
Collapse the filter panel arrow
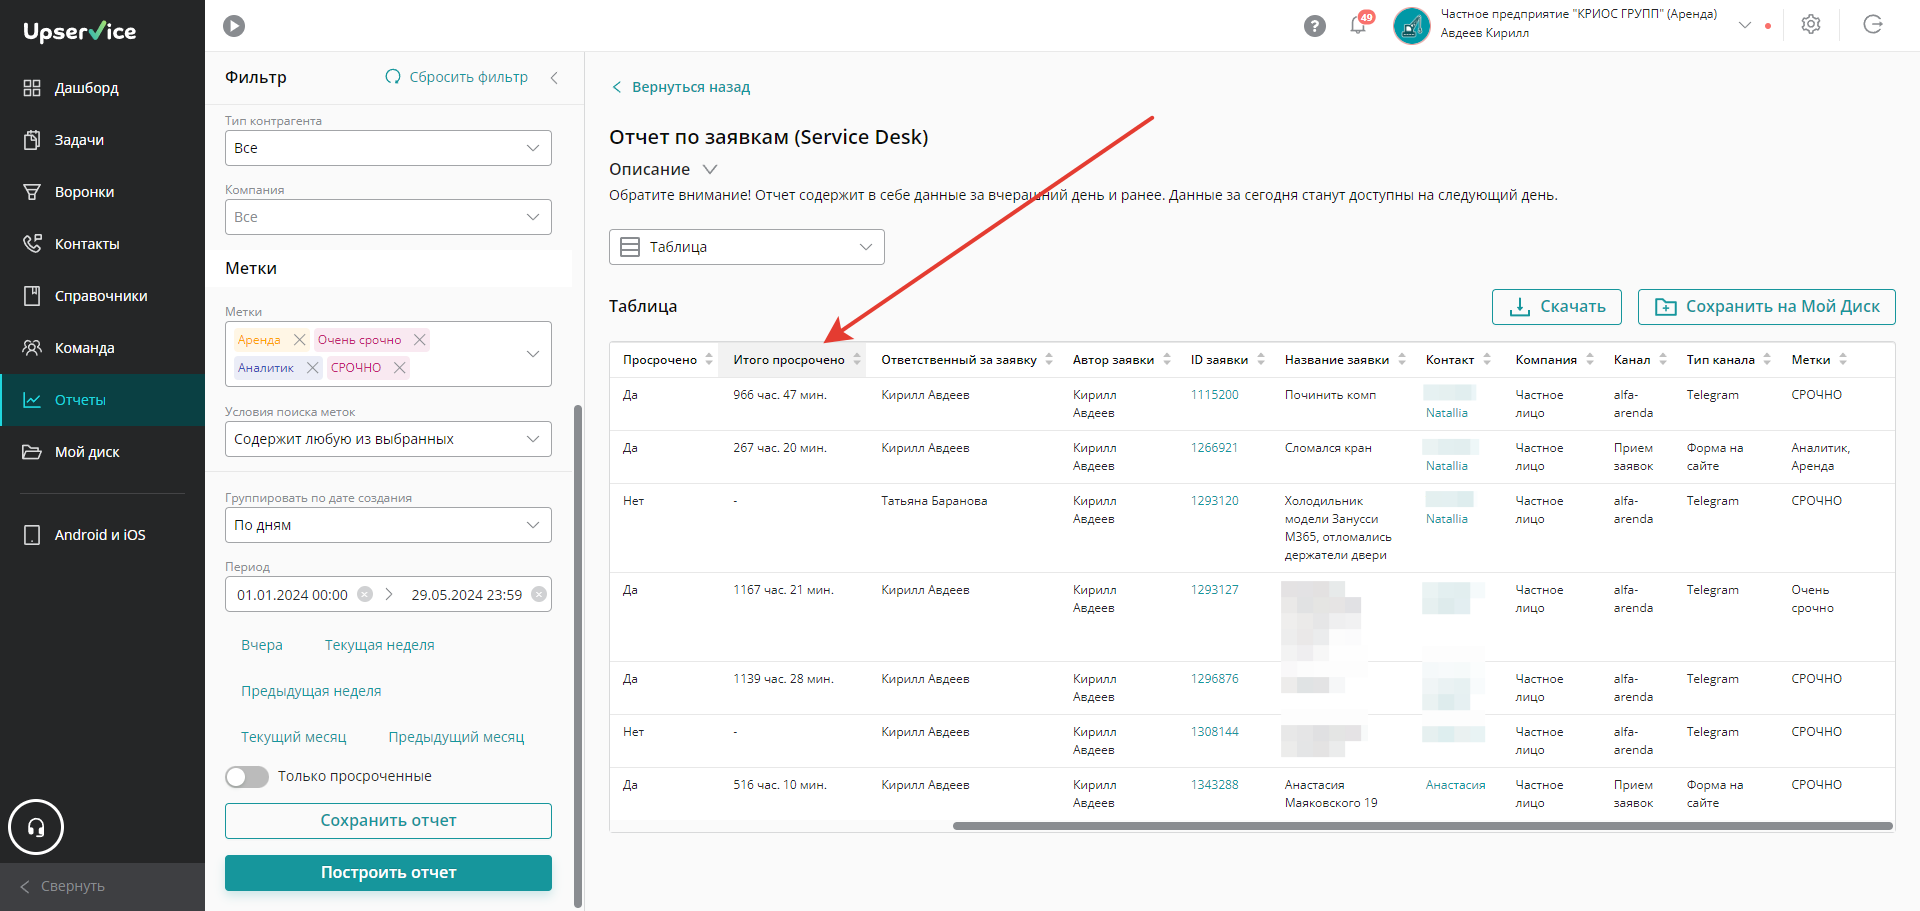pyautogui.click(x=554, y=77)
